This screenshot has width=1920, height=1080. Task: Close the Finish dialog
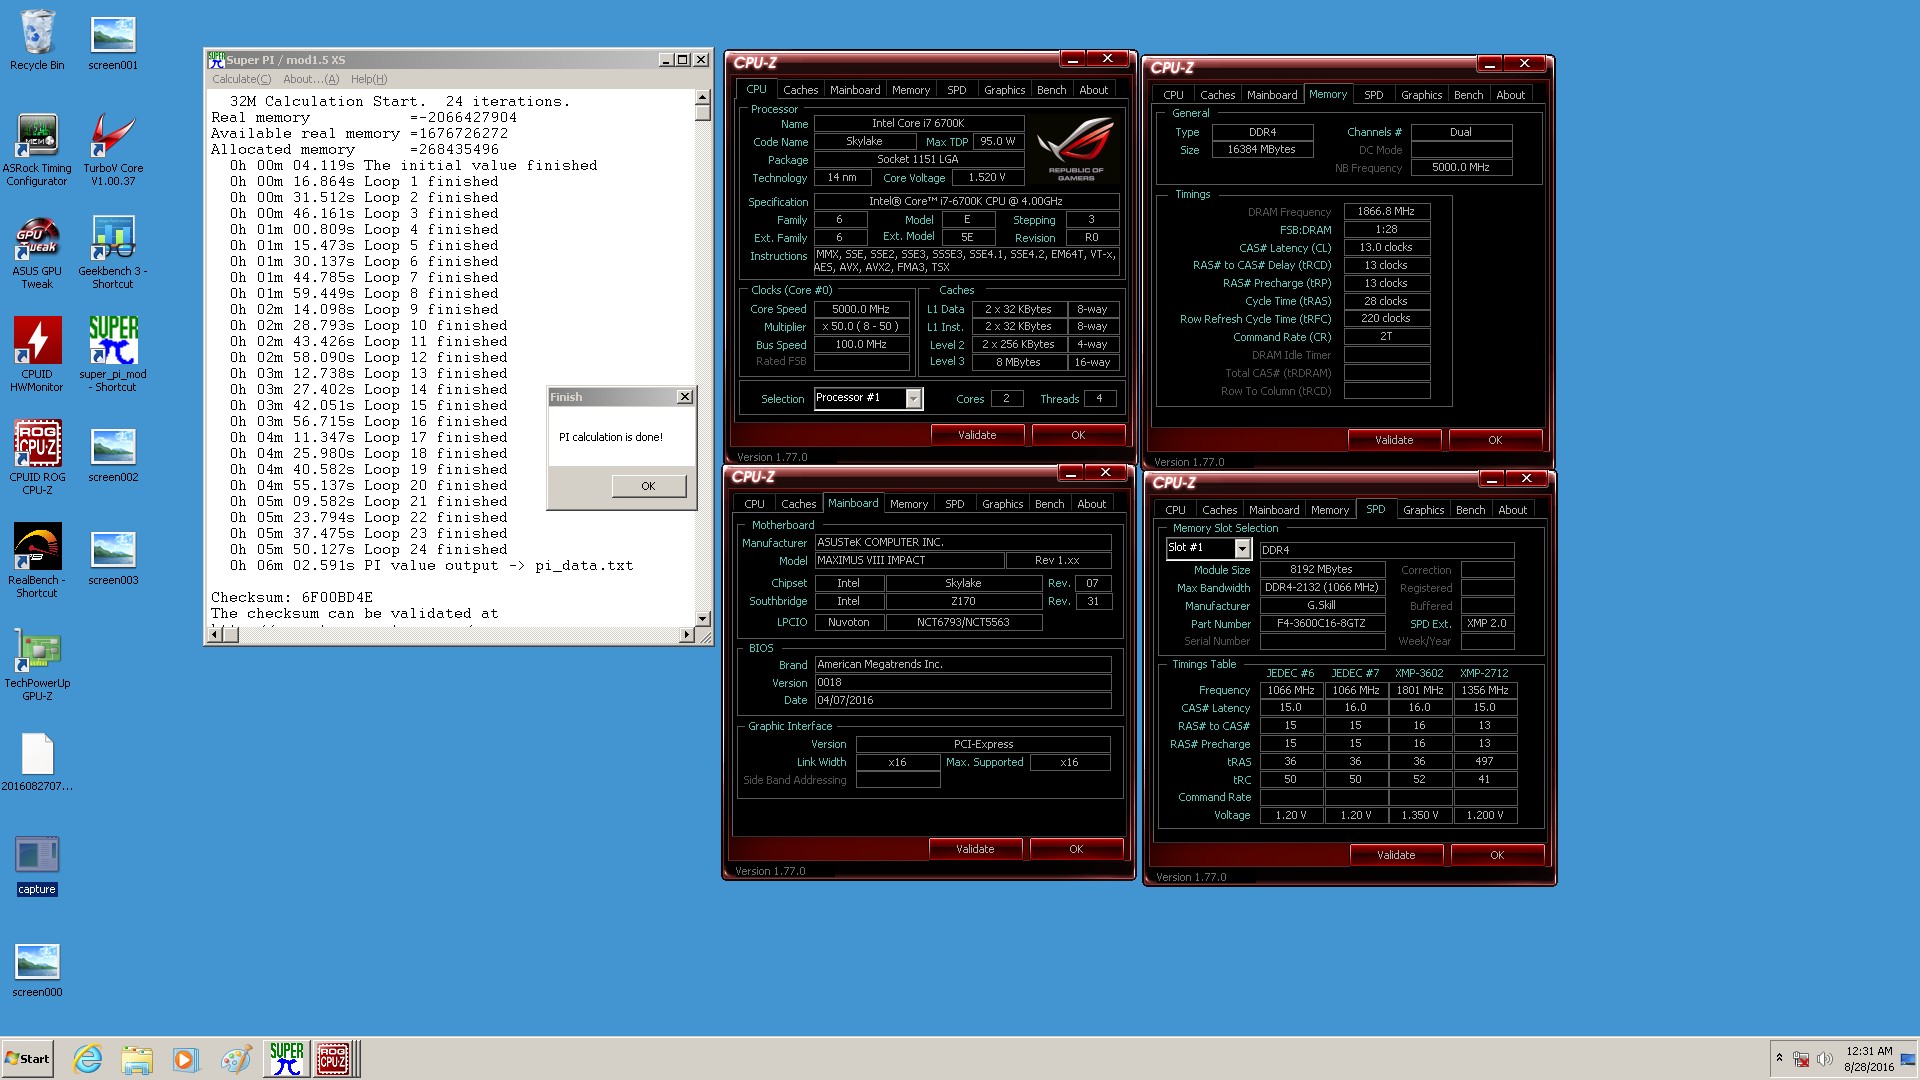pos(685,397)
